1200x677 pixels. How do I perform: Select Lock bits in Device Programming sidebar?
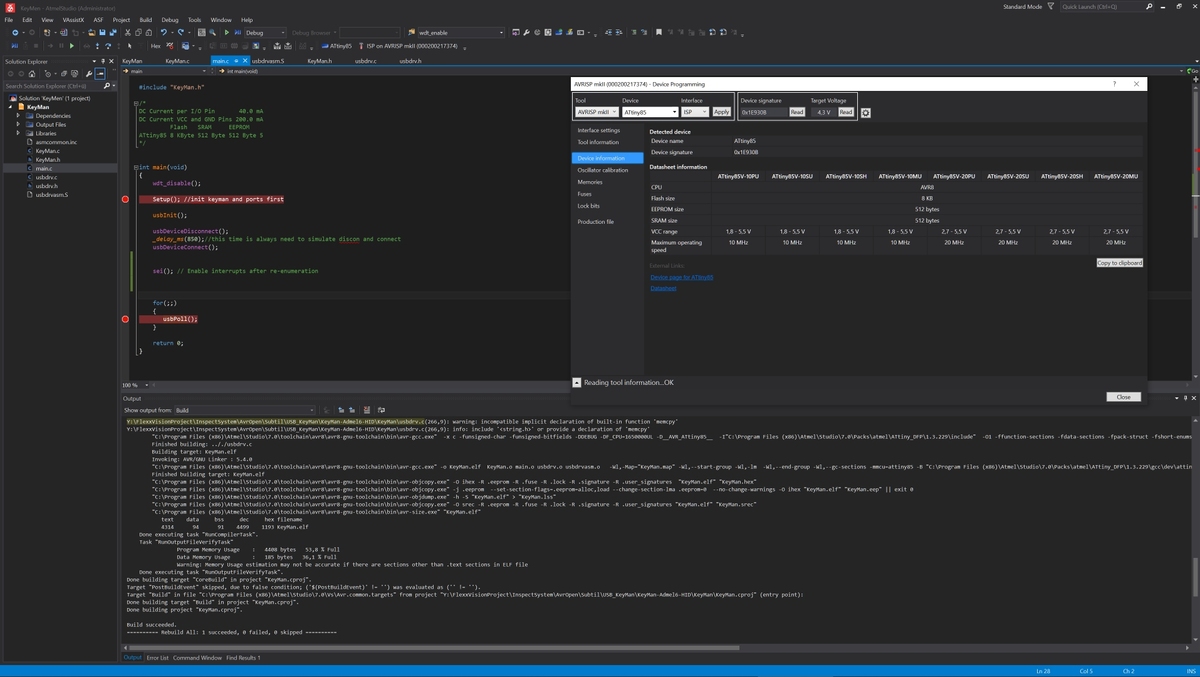tap(588, 206)
